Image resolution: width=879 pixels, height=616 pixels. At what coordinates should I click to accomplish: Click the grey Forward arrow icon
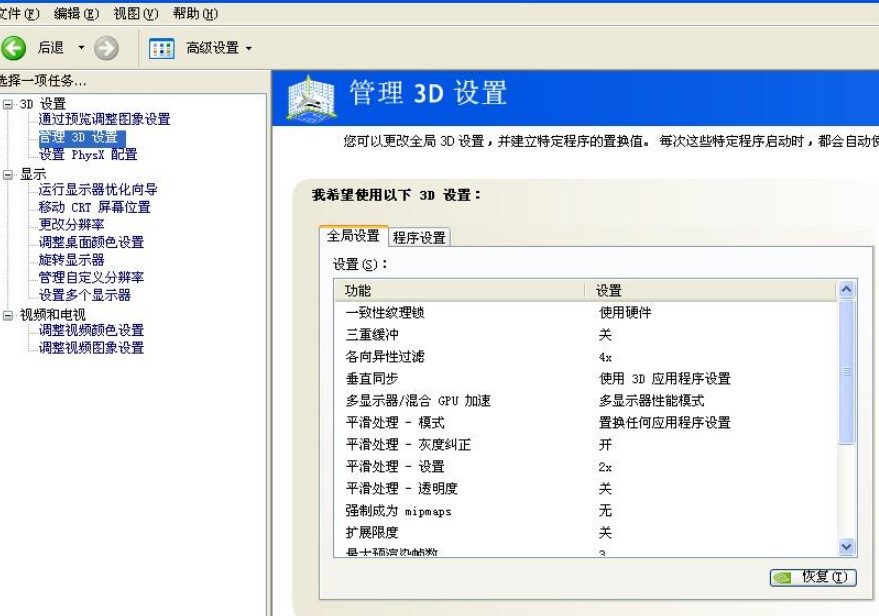click(106, 48)
